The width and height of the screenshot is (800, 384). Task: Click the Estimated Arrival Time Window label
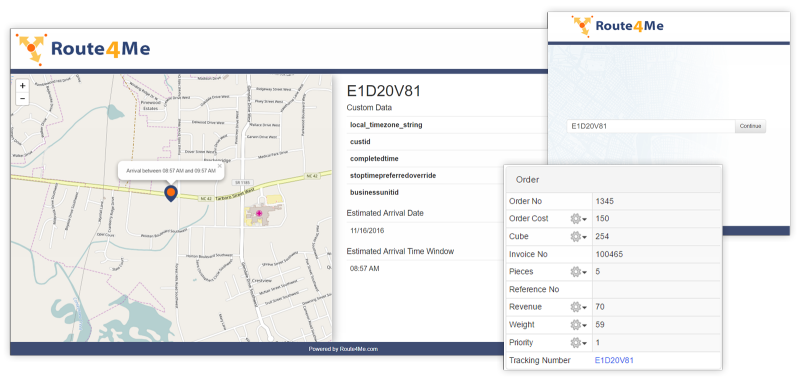coord(400,251)
